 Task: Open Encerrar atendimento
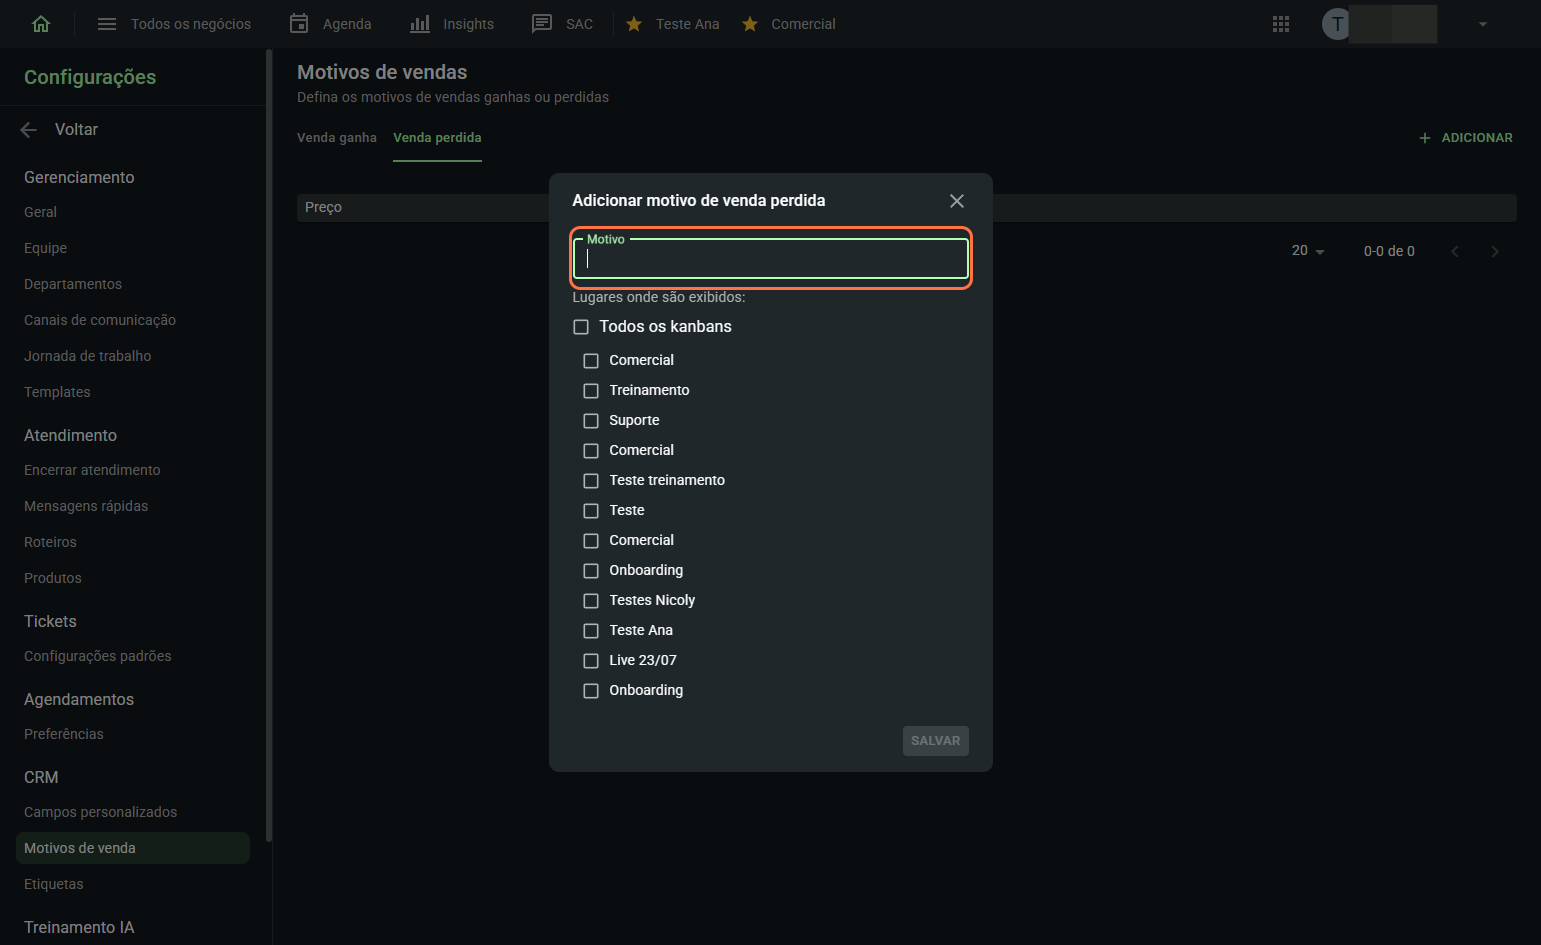92,470
